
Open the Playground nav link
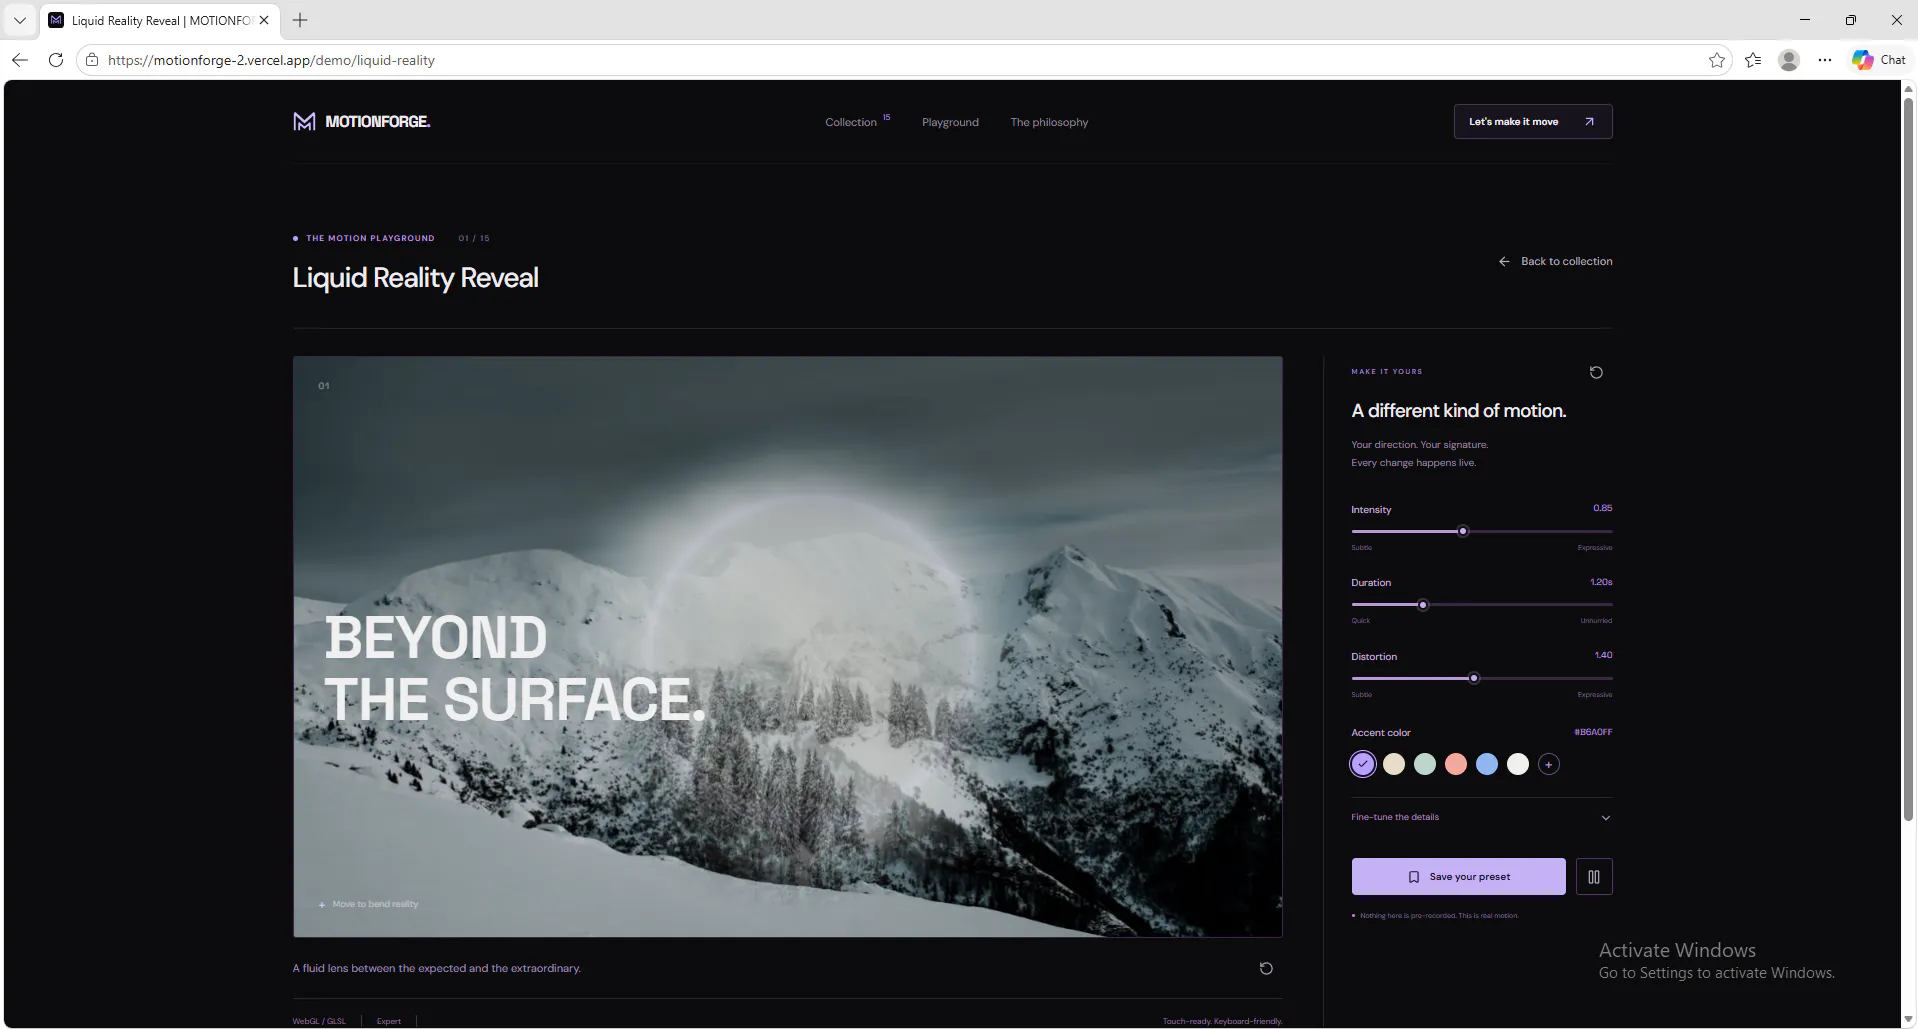pos(950,122)
